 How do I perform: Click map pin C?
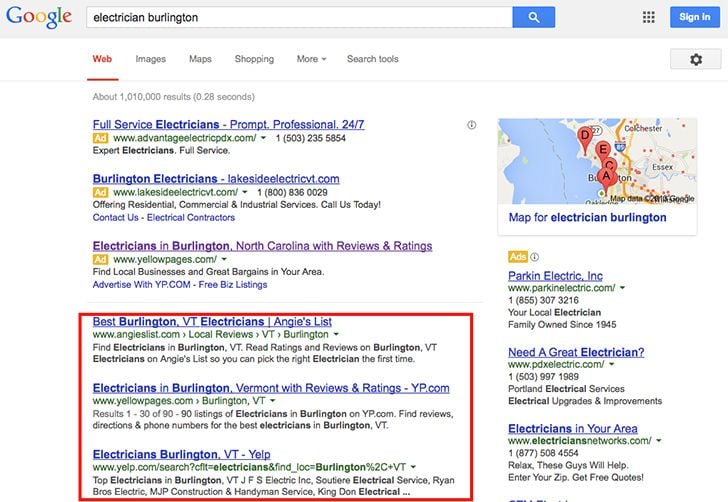coord(611,164)
